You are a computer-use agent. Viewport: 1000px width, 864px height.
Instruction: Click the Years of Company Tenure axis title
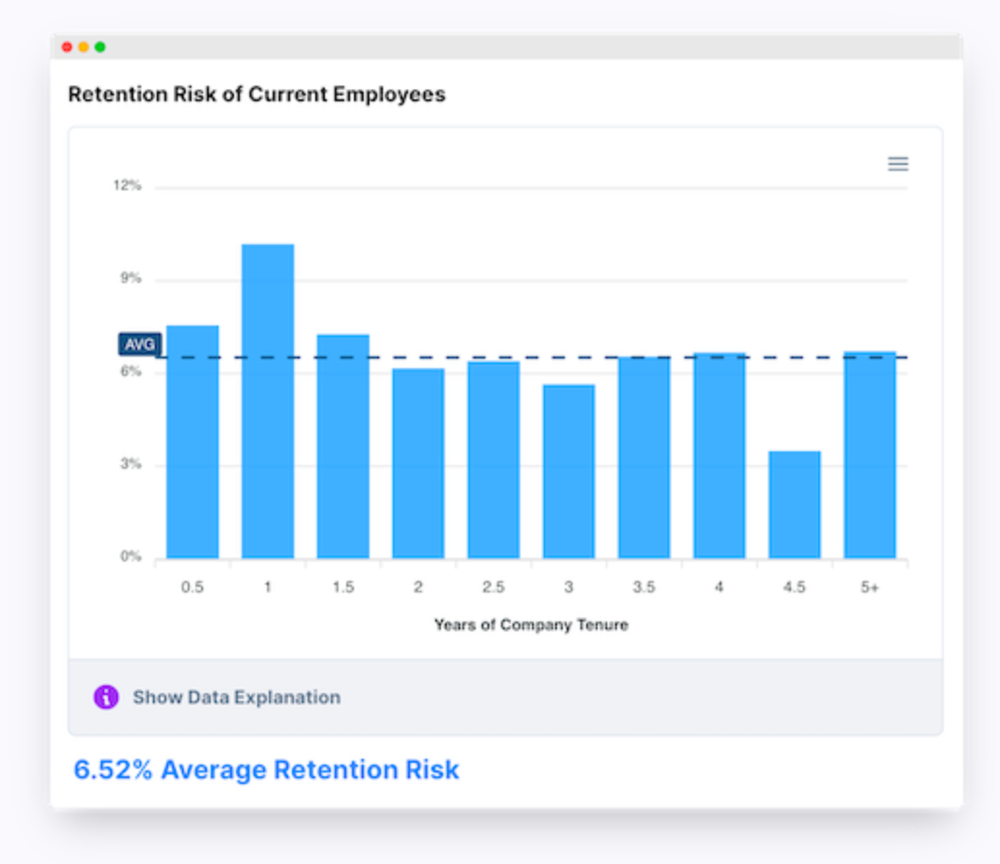[x=531, y=625]
